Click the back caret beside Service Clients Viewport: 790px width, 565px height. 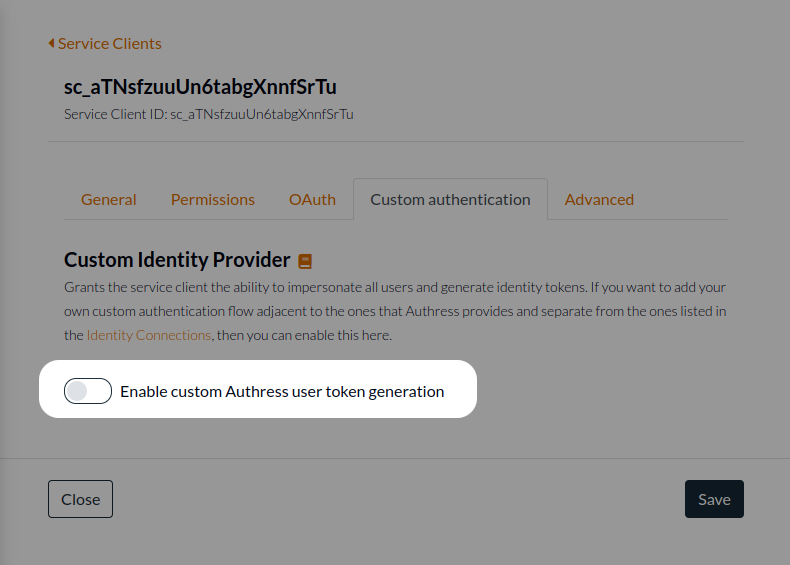coord(51,44)
